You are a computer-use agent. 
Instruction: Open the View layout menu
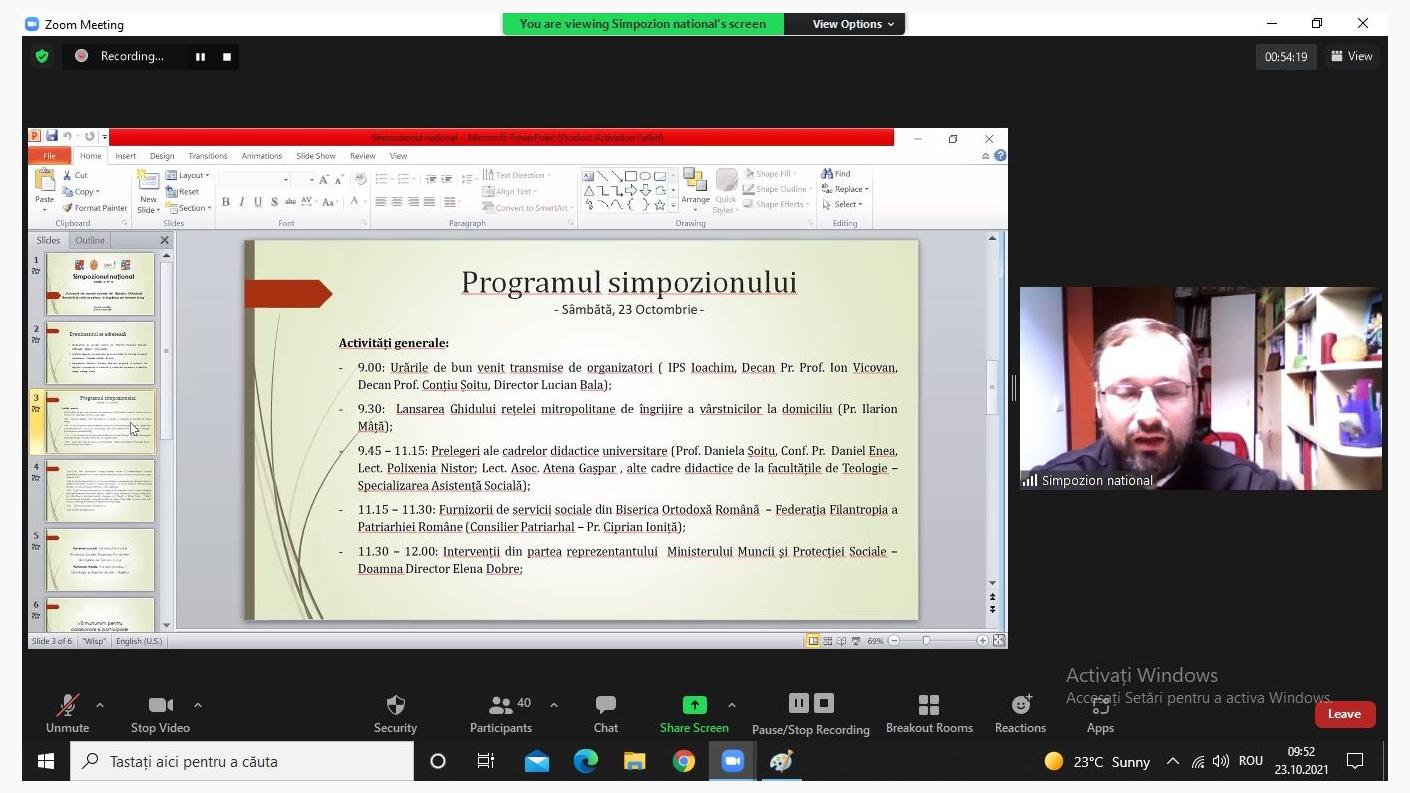(x=1350, y=57)
